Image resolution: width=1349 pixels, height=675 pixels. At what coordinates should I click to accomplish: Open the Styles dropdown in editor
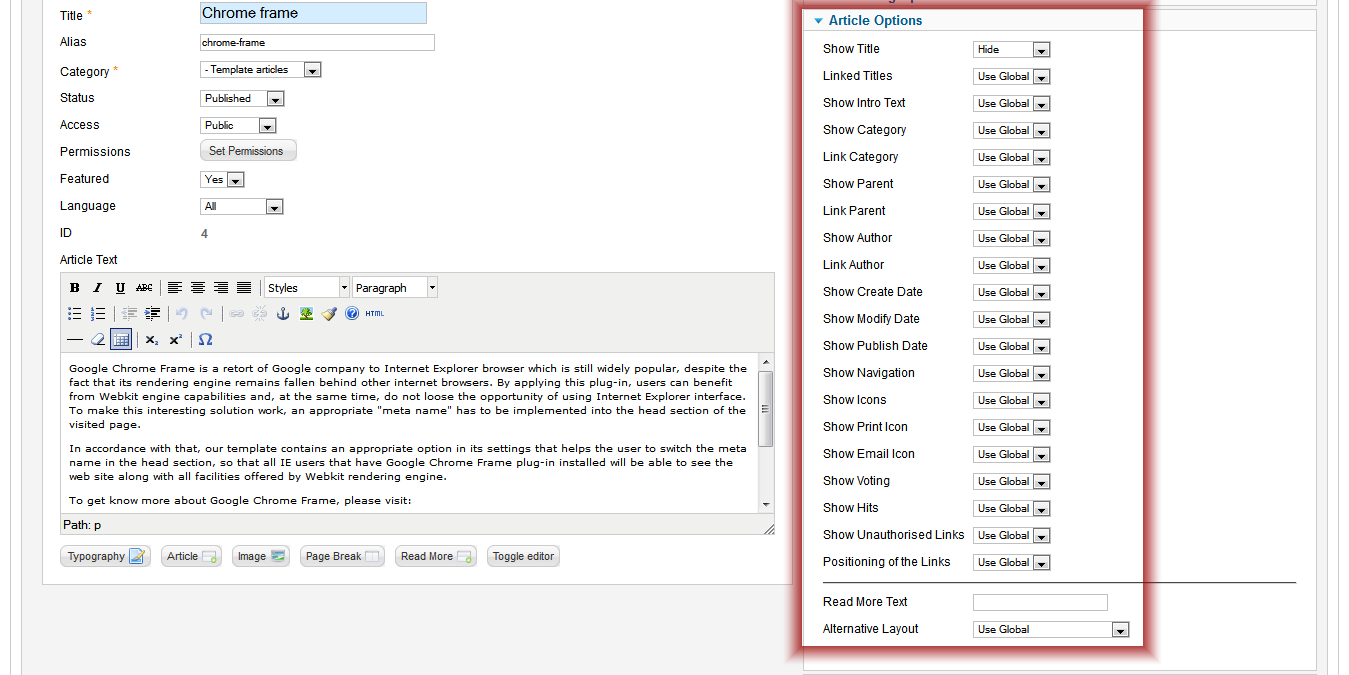pyautogui.click(x=307, y=288)
